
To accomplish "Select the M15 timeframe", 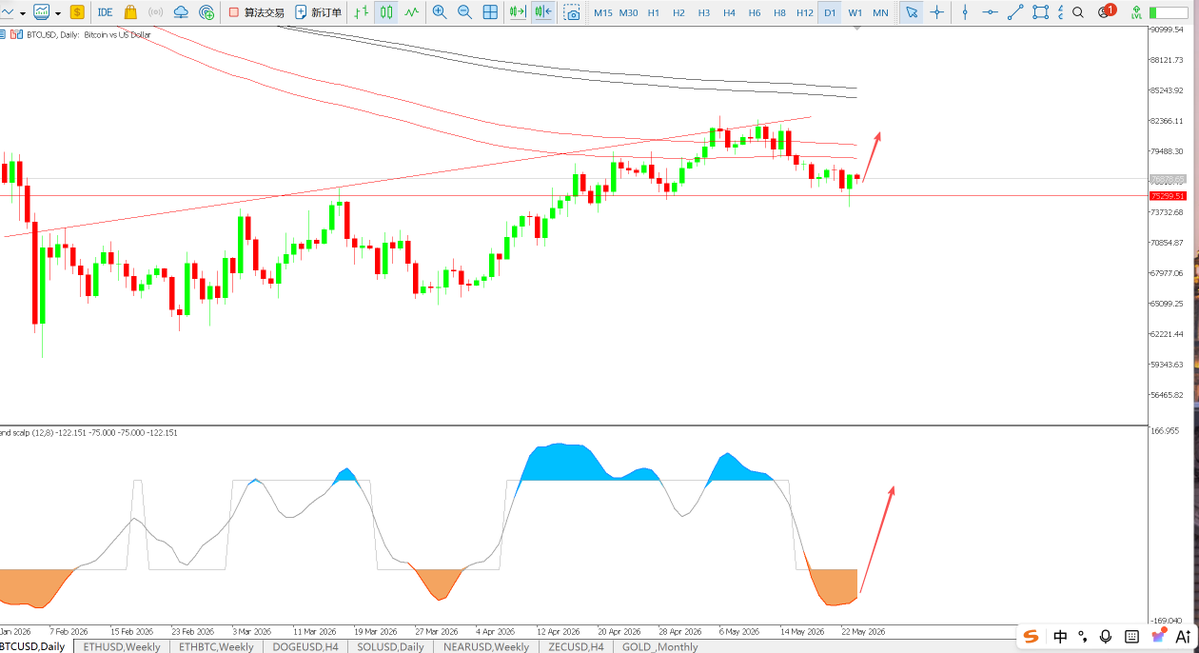I will 603,13.
